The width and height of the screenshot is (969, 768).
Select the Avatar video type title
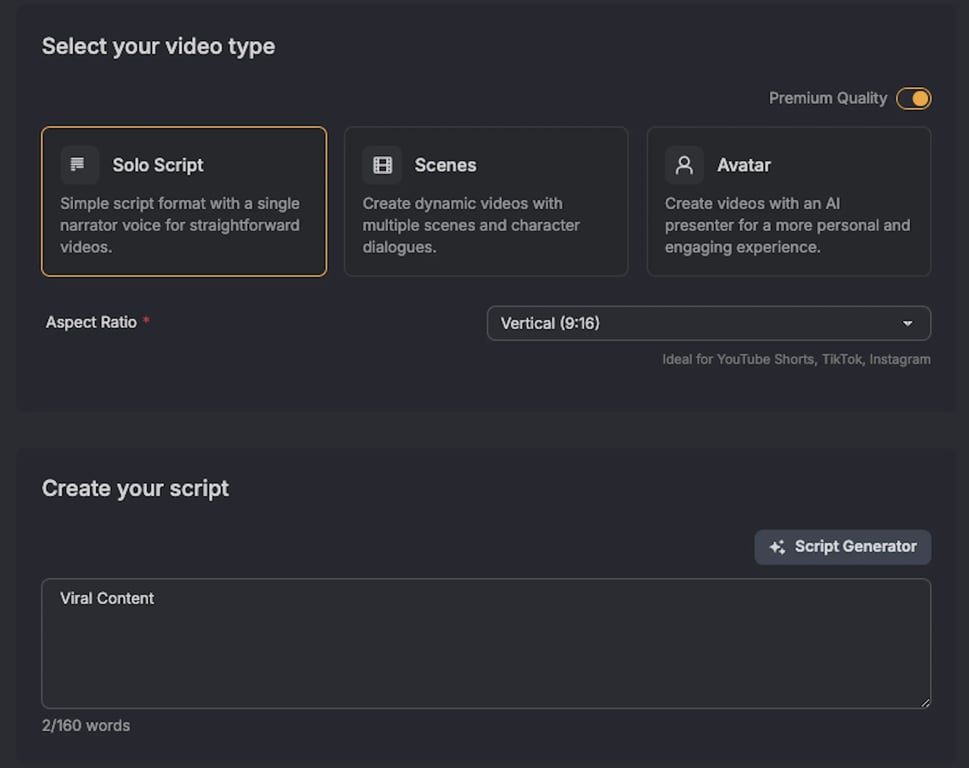point(743,165)
